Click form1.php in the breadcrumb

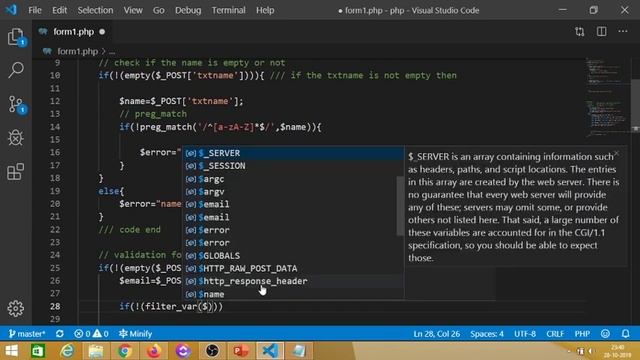(78, 51)
